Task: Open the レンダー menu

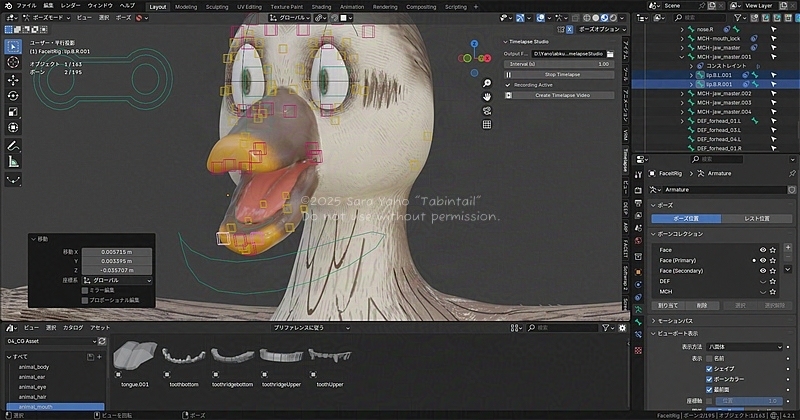Action: [70, 6]
